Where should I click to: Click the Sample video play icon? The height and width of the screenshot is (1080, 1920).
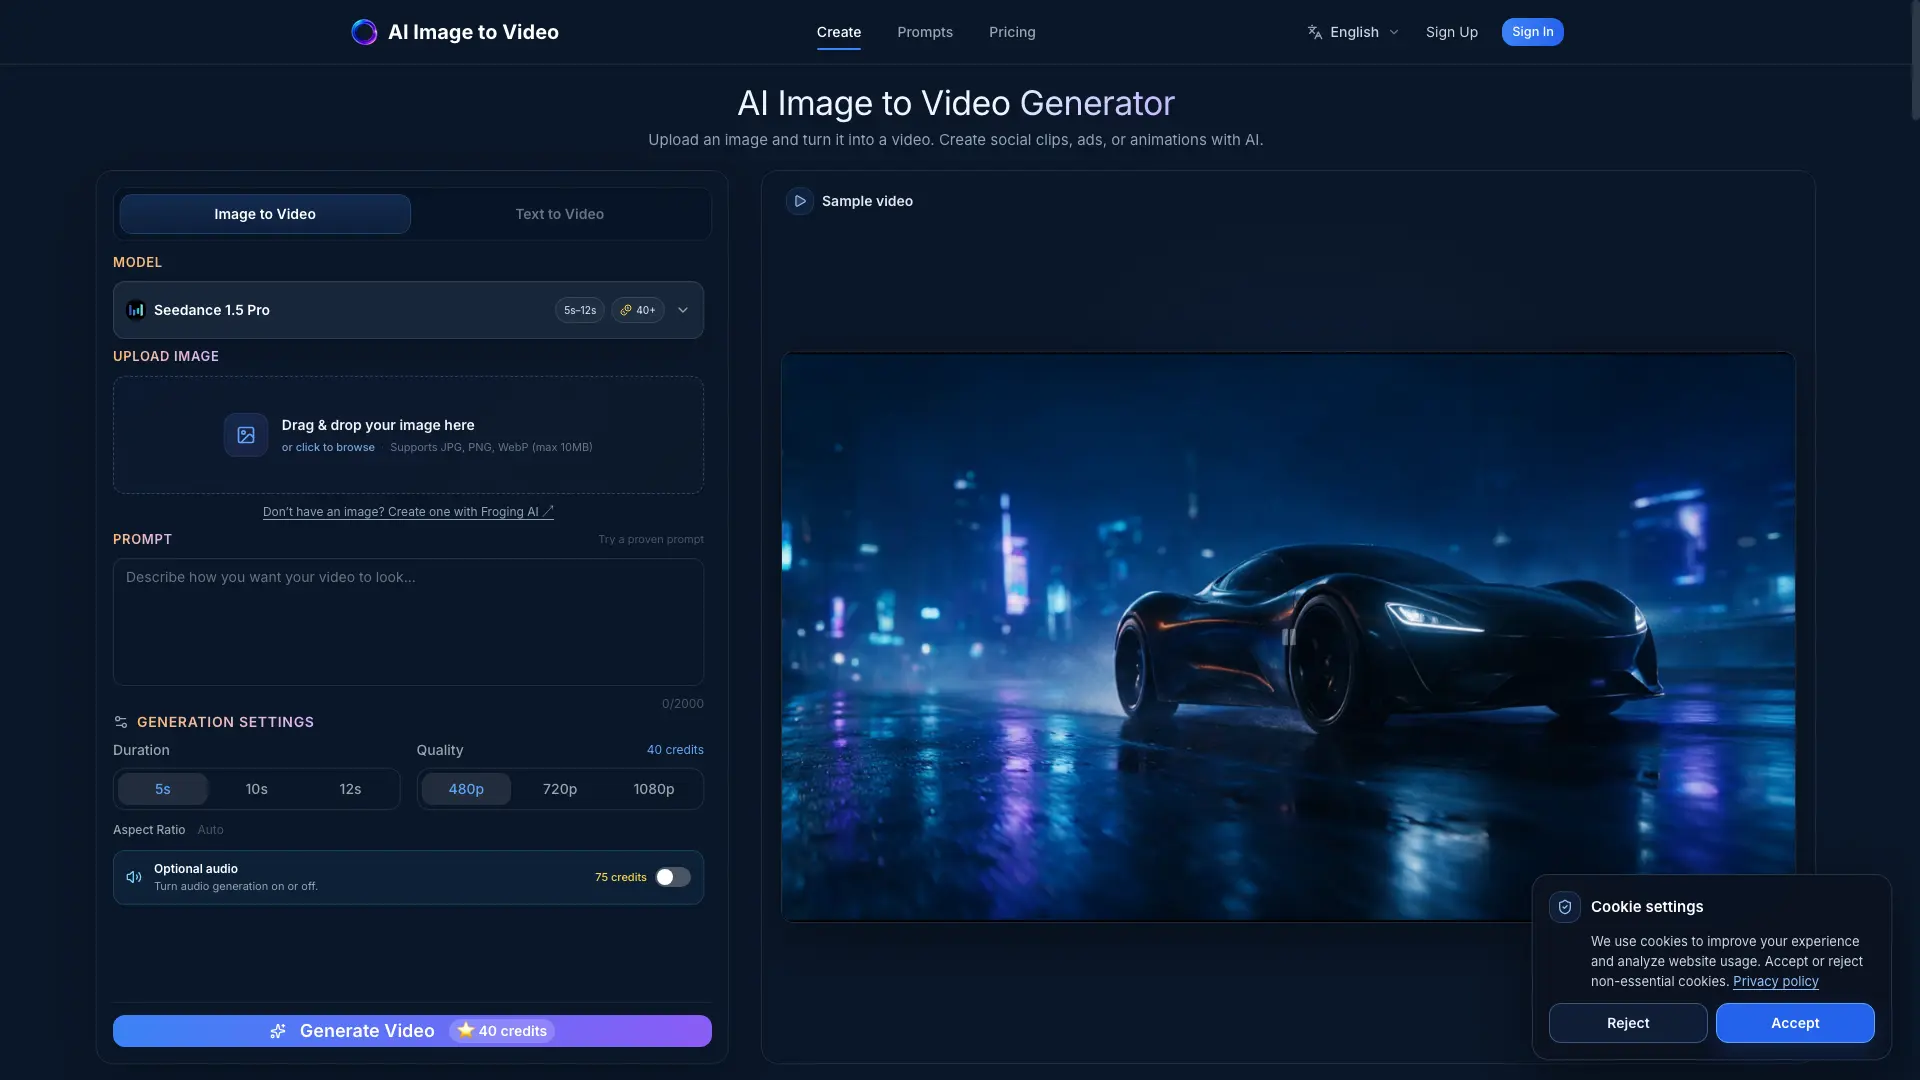(x=800, y=201)
